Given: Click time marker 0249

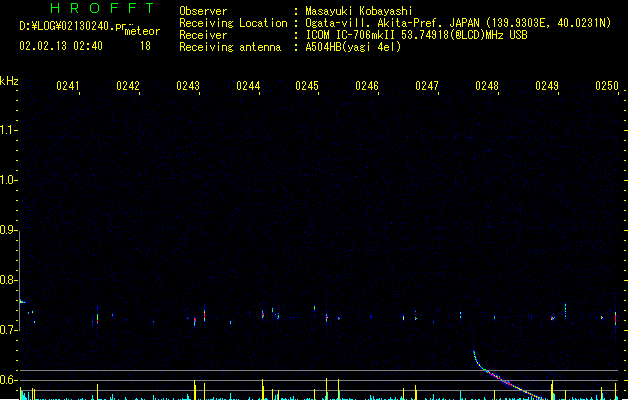Looking at the screenshot, I should tap(547, 86).
